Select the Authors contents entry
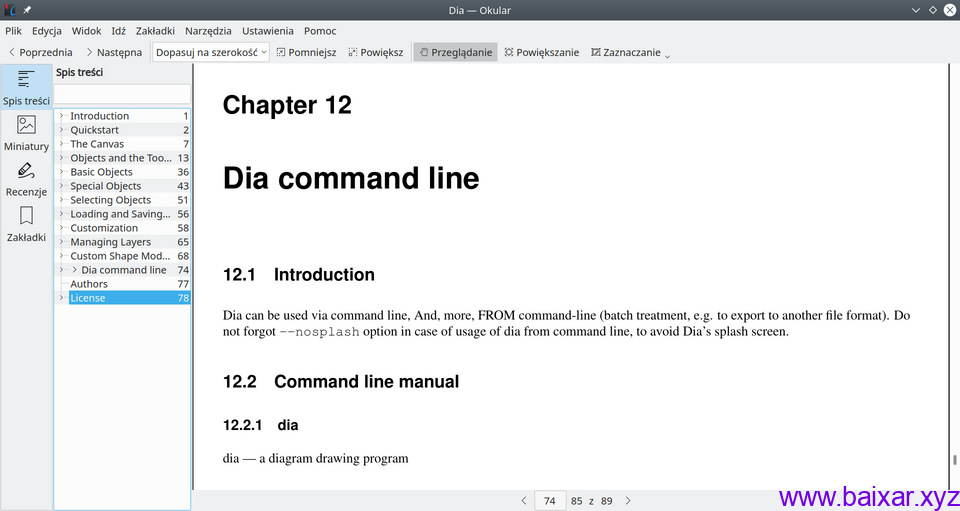The width and height of the screenshot is (960, 511). [89, 284]
